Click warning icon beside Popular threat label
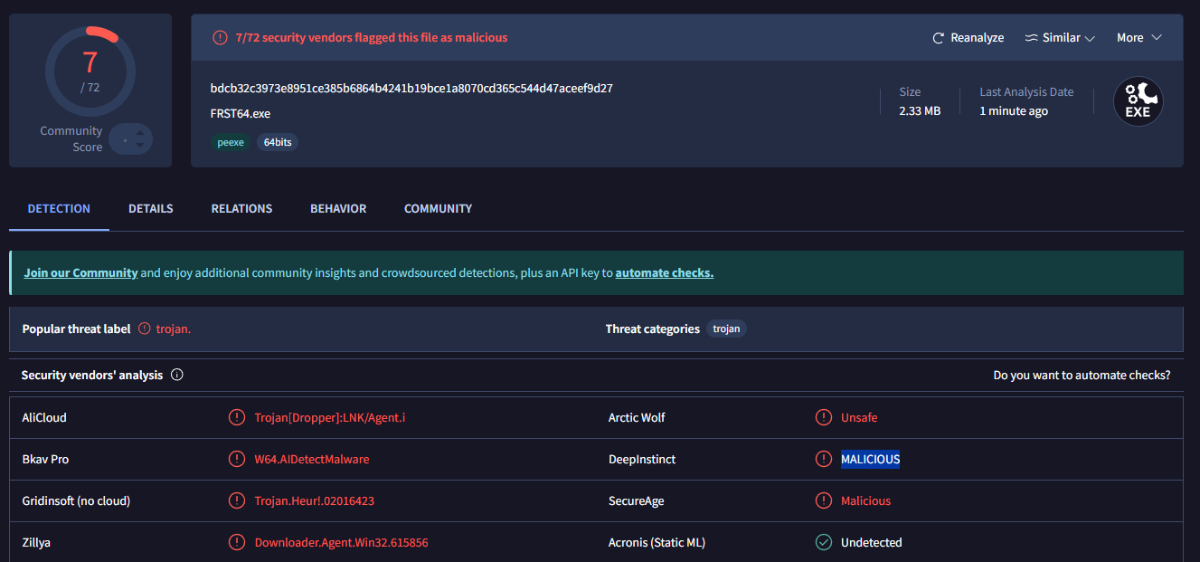Image resolution: width=1200 pixels, height=562 pixels. pyautogui.click(x=144, y=329)
